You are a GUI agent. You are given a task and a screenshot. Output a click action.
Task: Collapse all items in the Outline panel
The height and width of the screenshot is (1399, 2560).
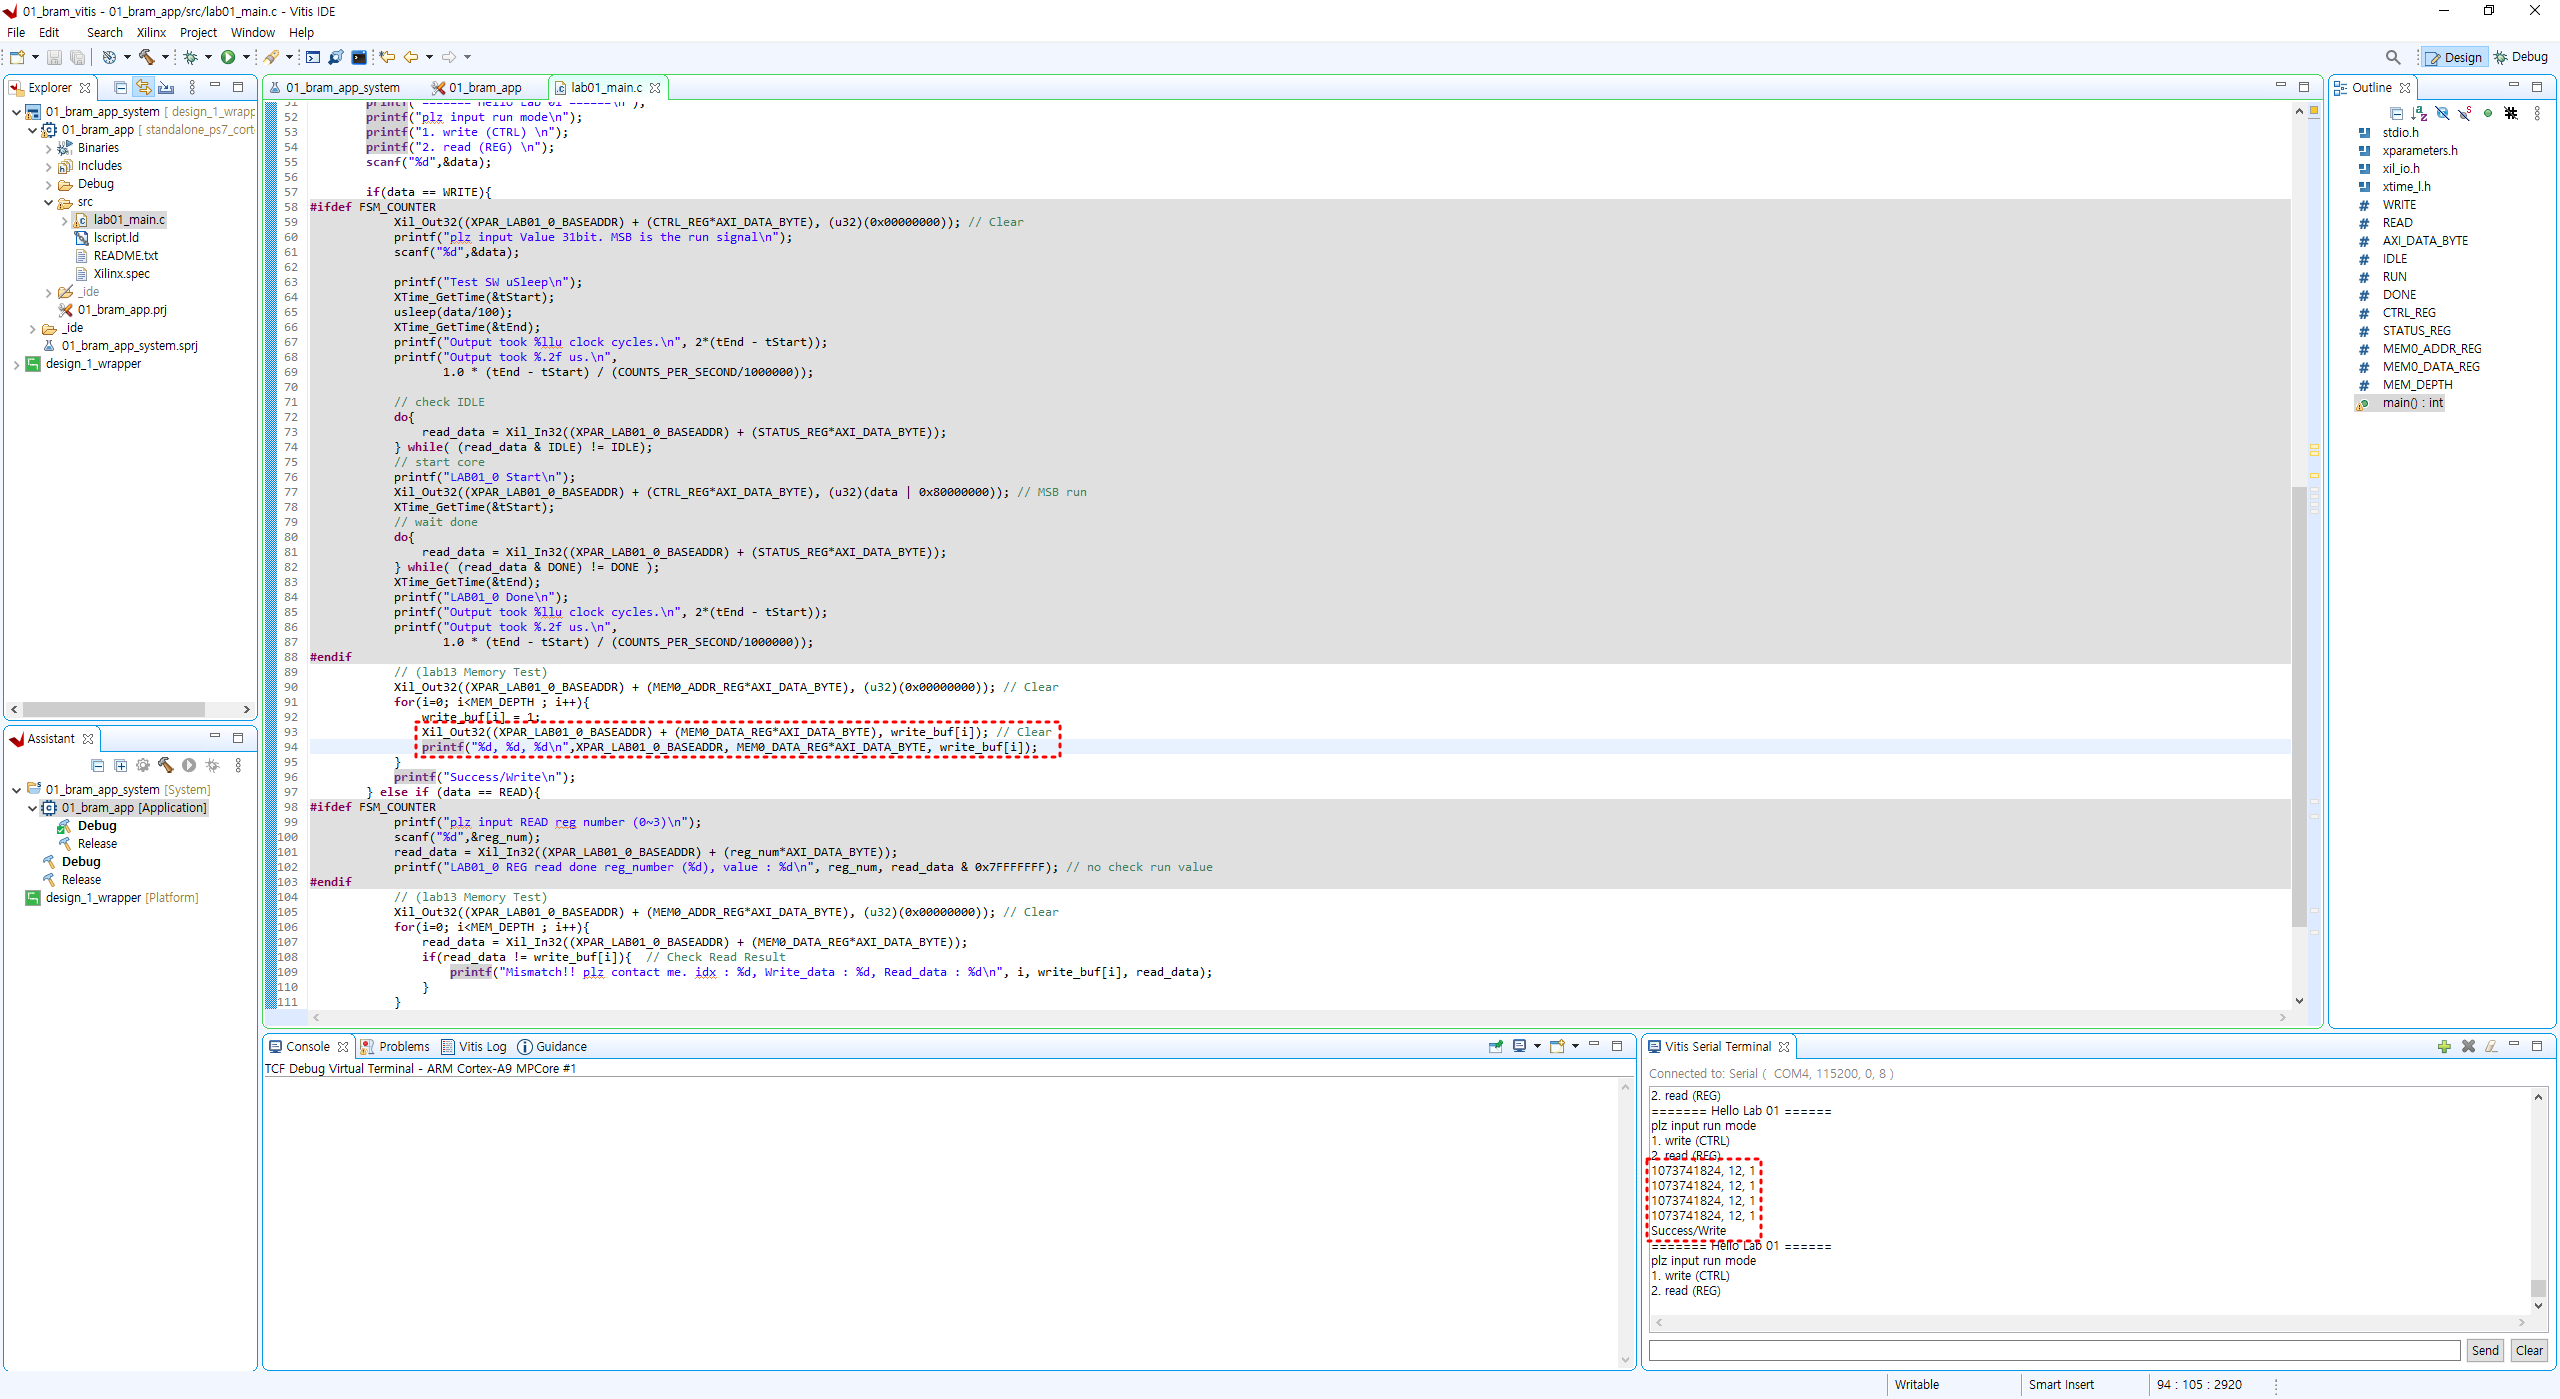click(2396, 113)
